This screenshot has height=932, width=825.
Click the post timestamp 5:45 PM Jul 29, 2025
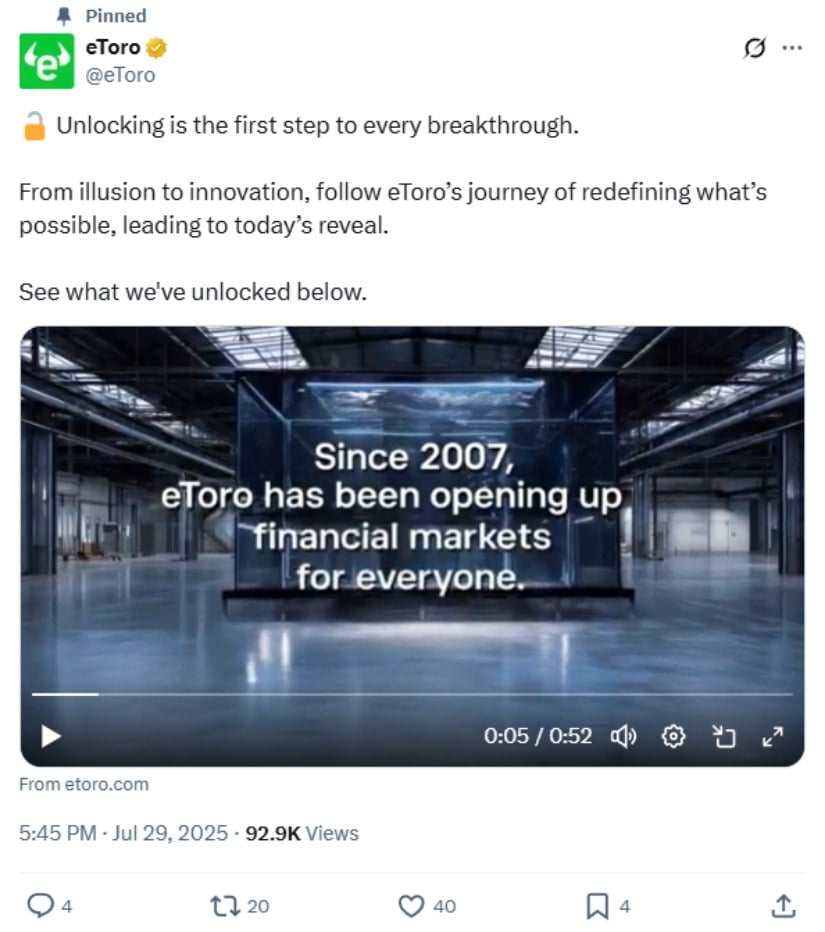[126, 833]
